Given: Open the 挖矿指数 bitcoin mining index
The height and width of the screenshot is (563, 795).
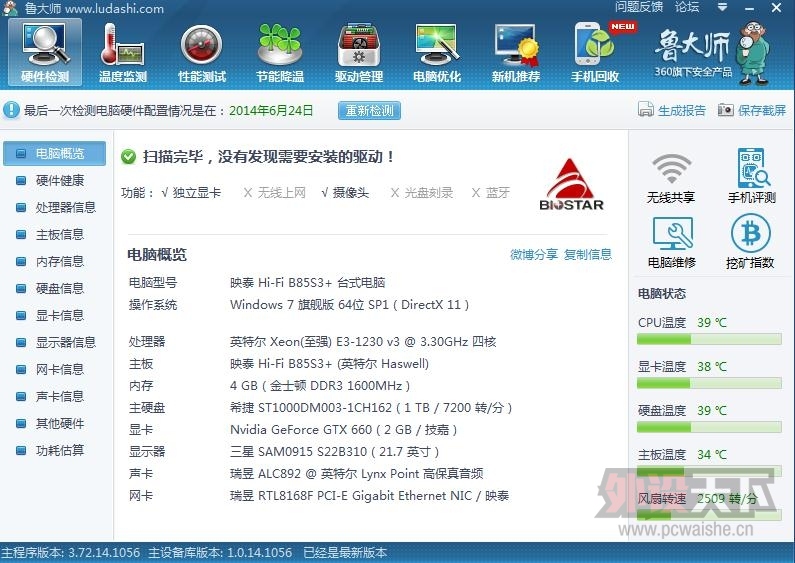Looking at the screenshot, I should pyautogui.click(x=750, y=241).
